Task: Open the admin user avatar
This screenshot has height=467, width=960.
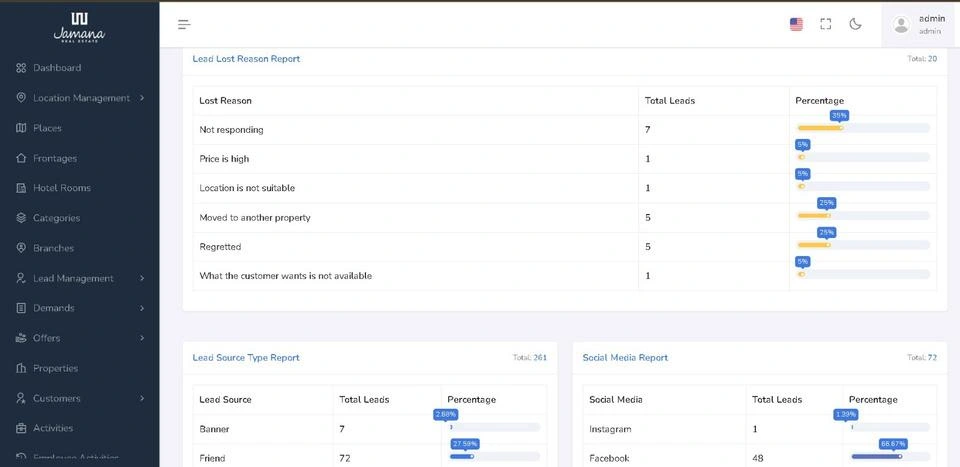Action: click(x=901, y=24)
